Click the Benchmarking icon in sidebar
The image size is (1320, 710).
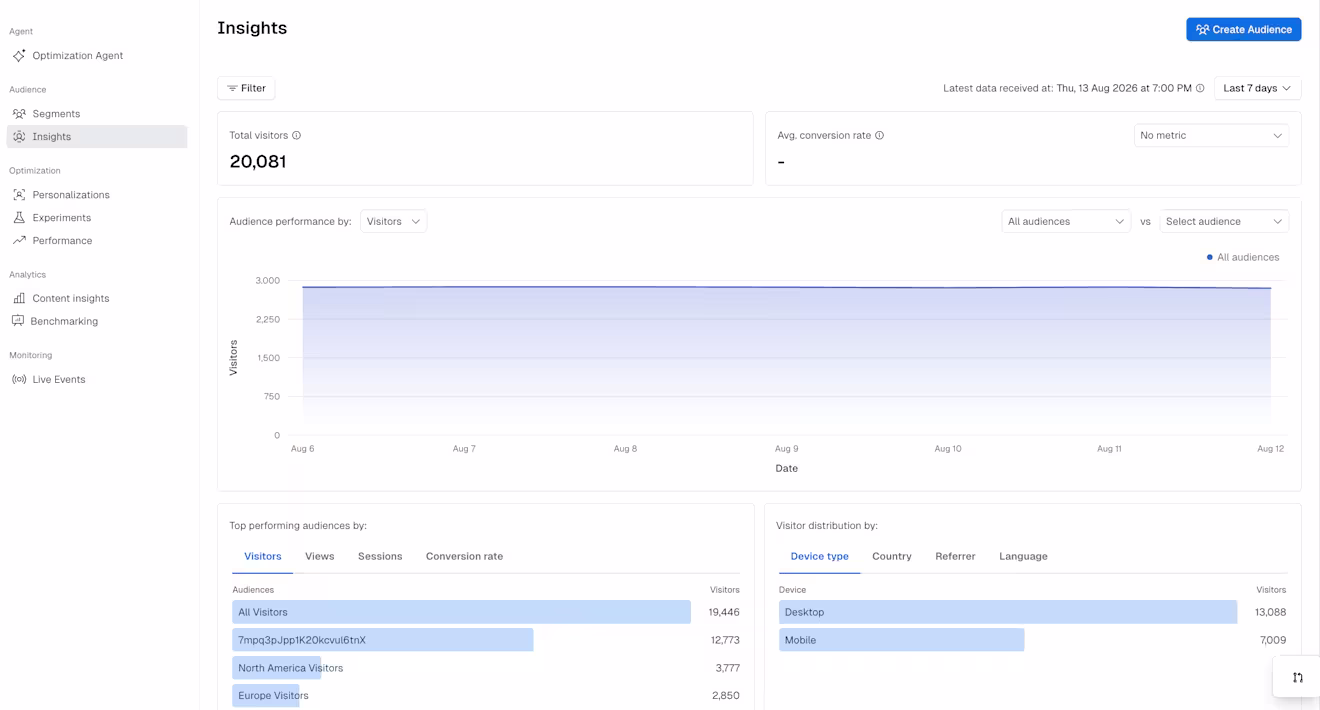tap(18, 322)
